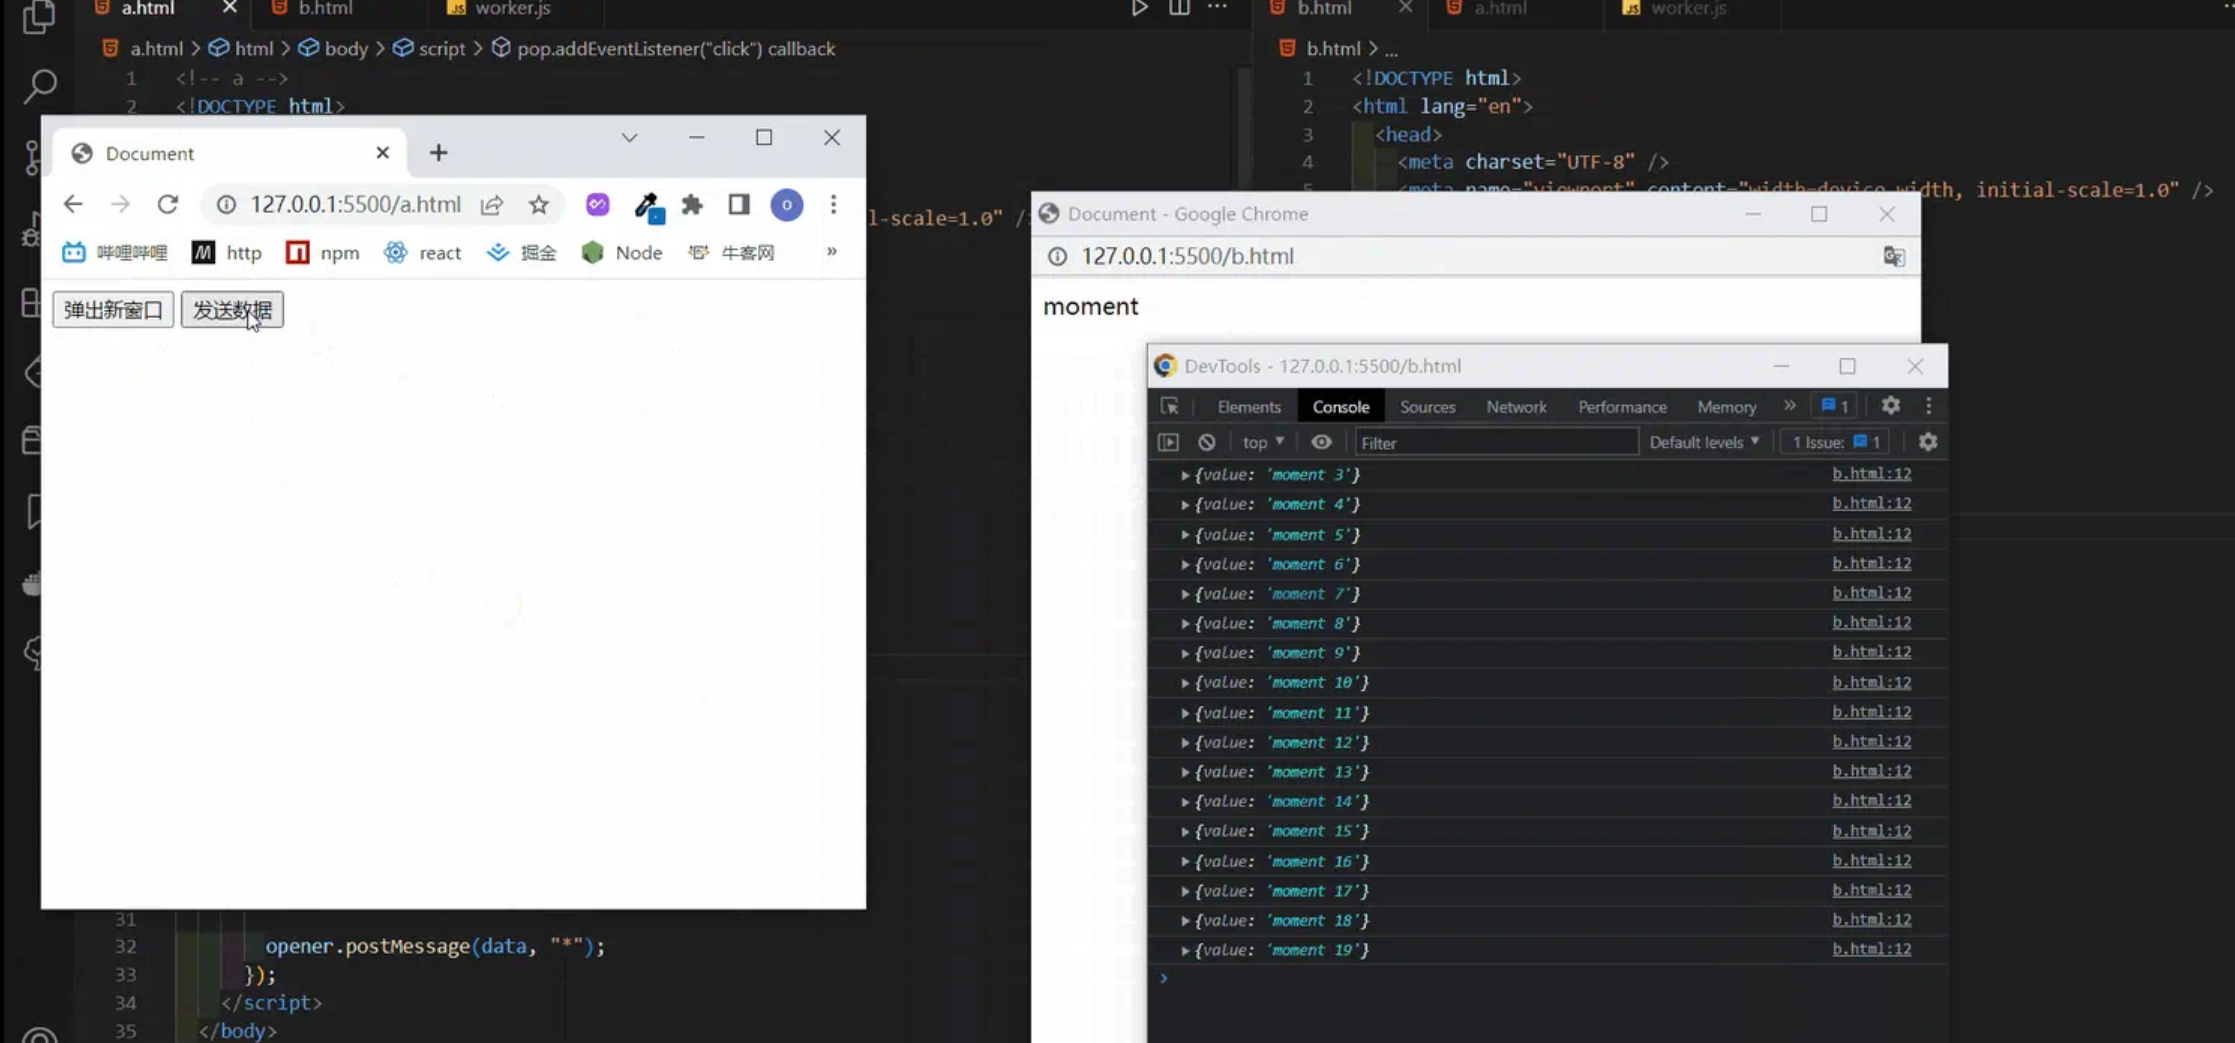Open b.html:12 link for 'moment 12'
The height and width of the screenshot is (1043, 2235).
point(1871,742)
